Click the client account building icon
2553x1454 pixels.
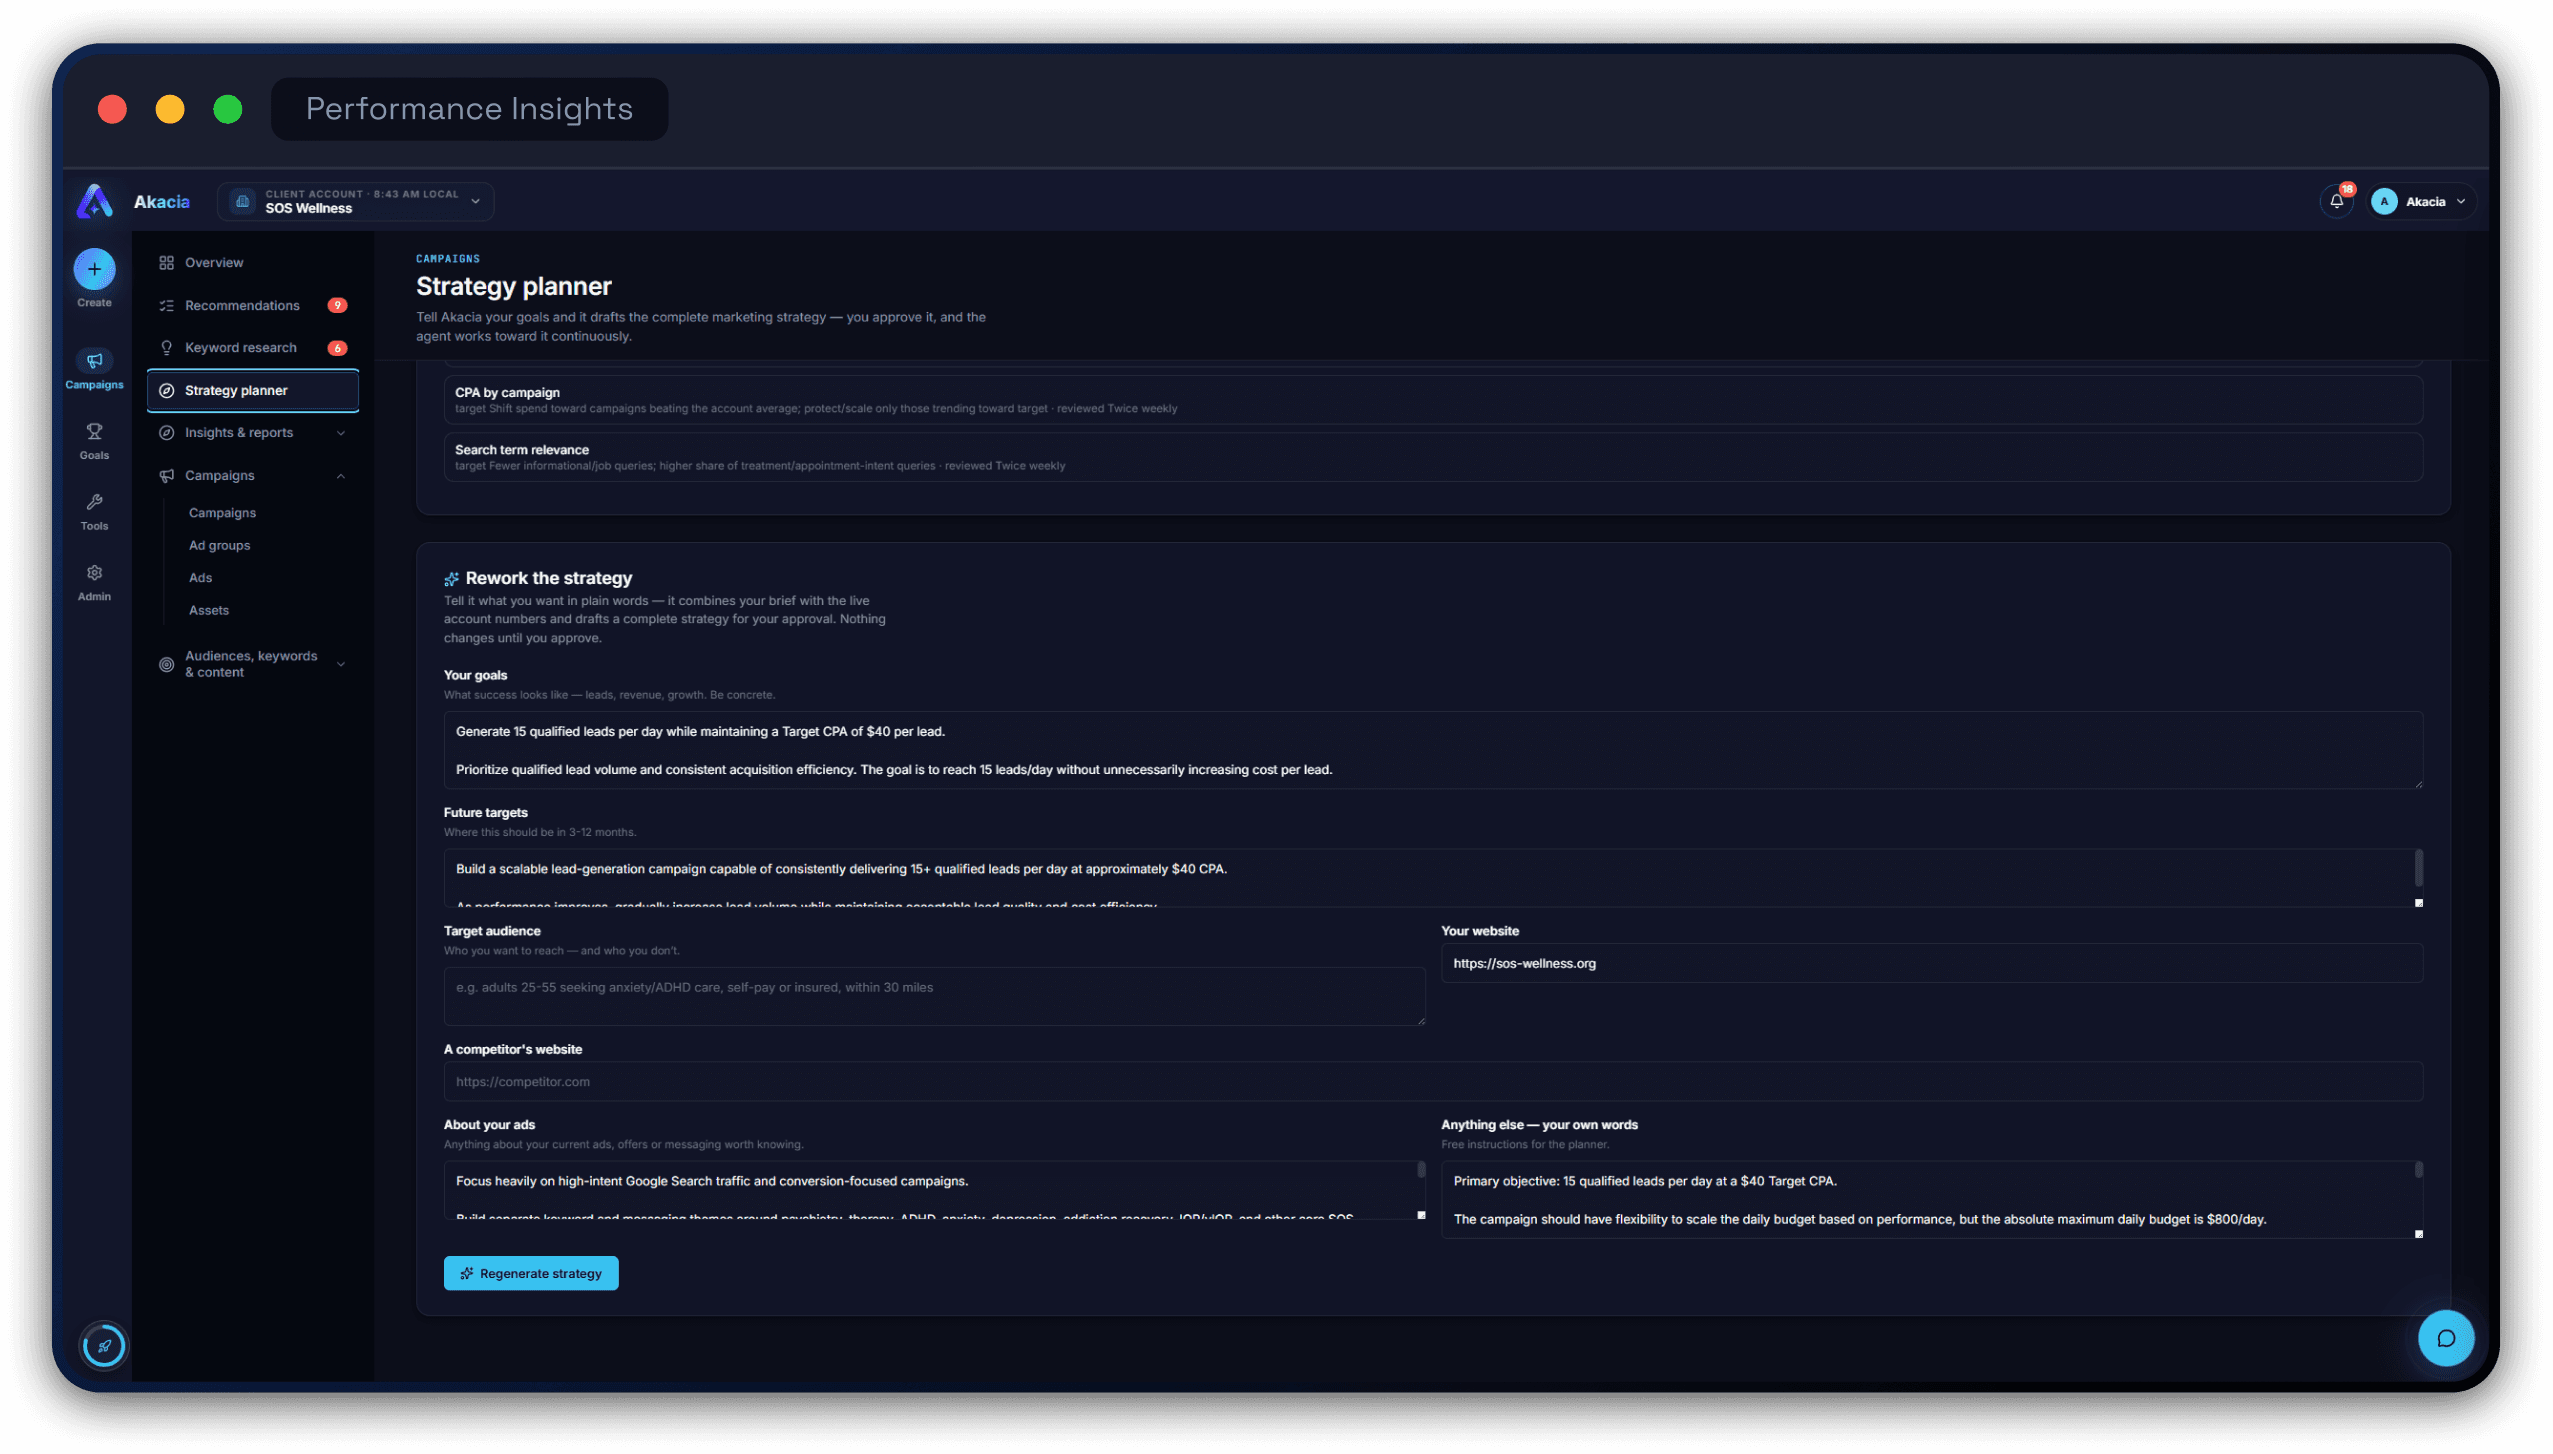242,202
